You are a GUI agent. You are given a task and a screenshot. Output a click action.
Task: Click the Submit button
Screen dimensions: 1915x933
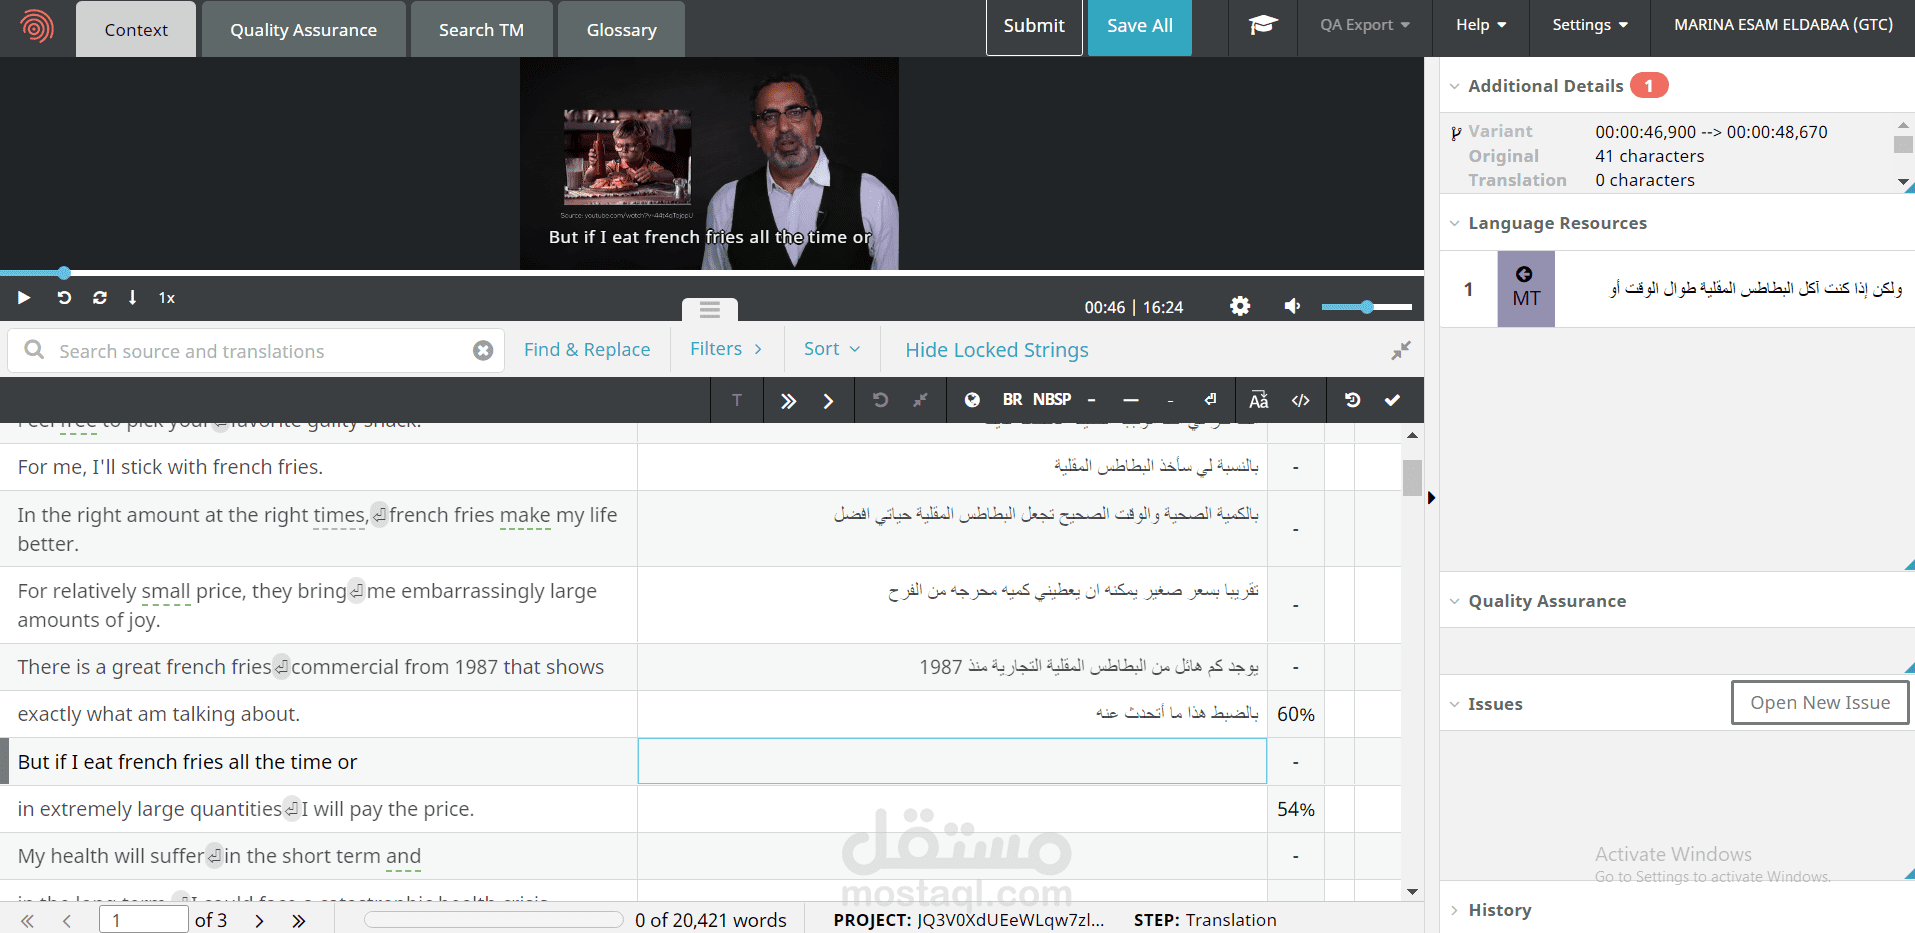[1034, 26]
